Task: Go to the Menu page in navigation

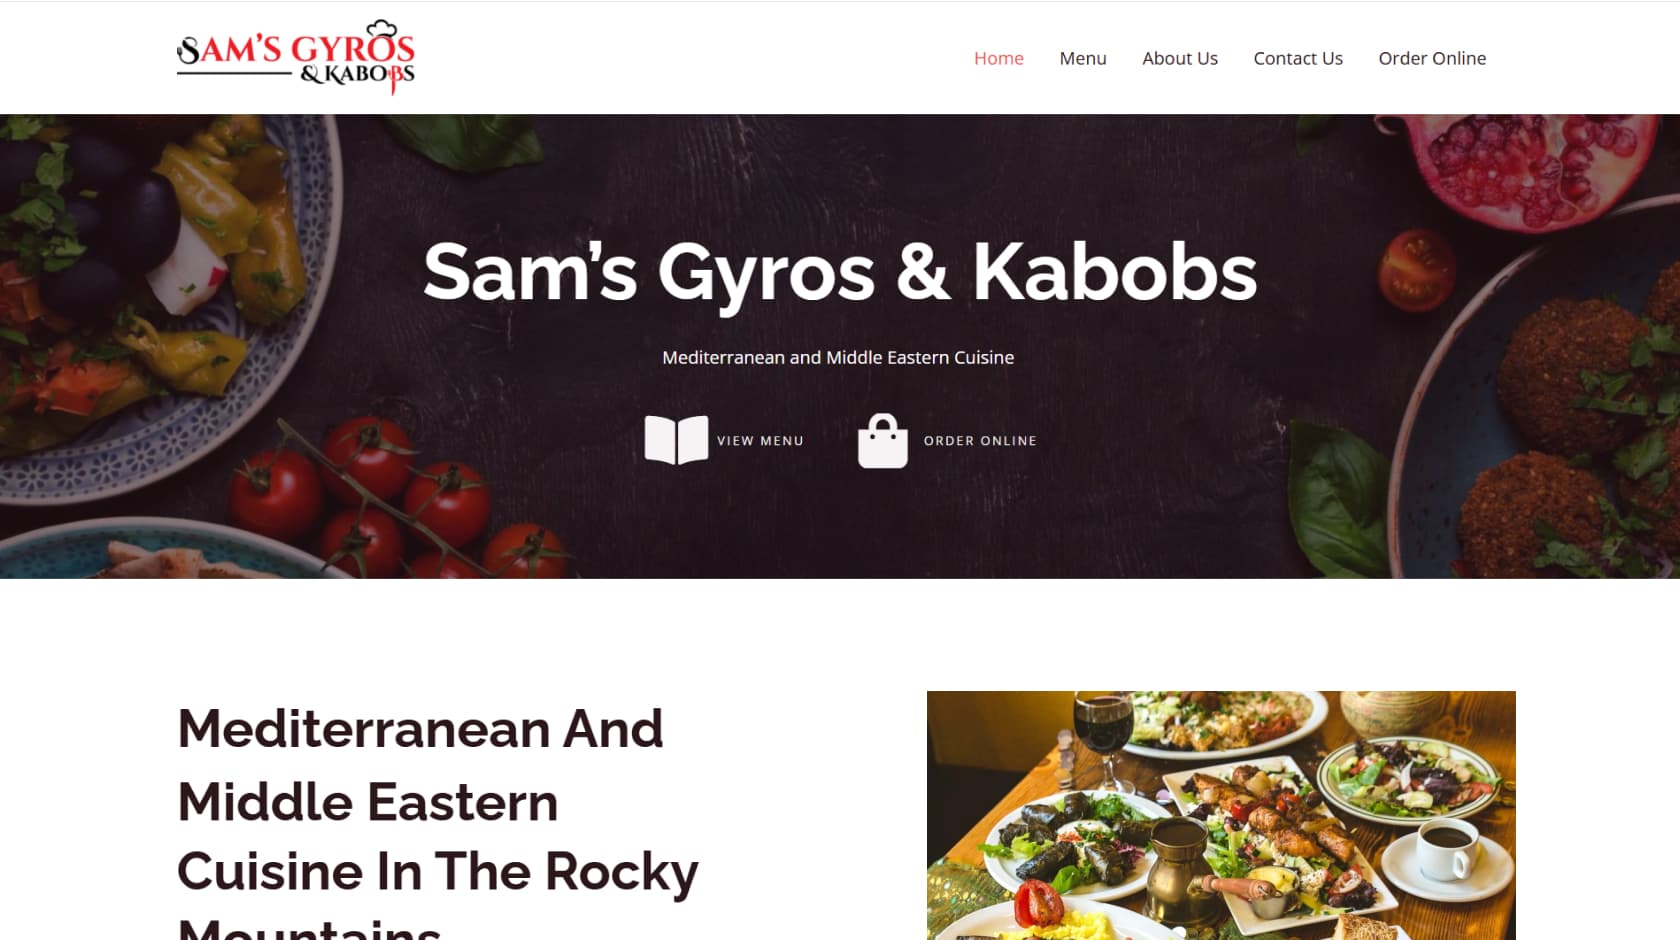Action: point(1083,58)
